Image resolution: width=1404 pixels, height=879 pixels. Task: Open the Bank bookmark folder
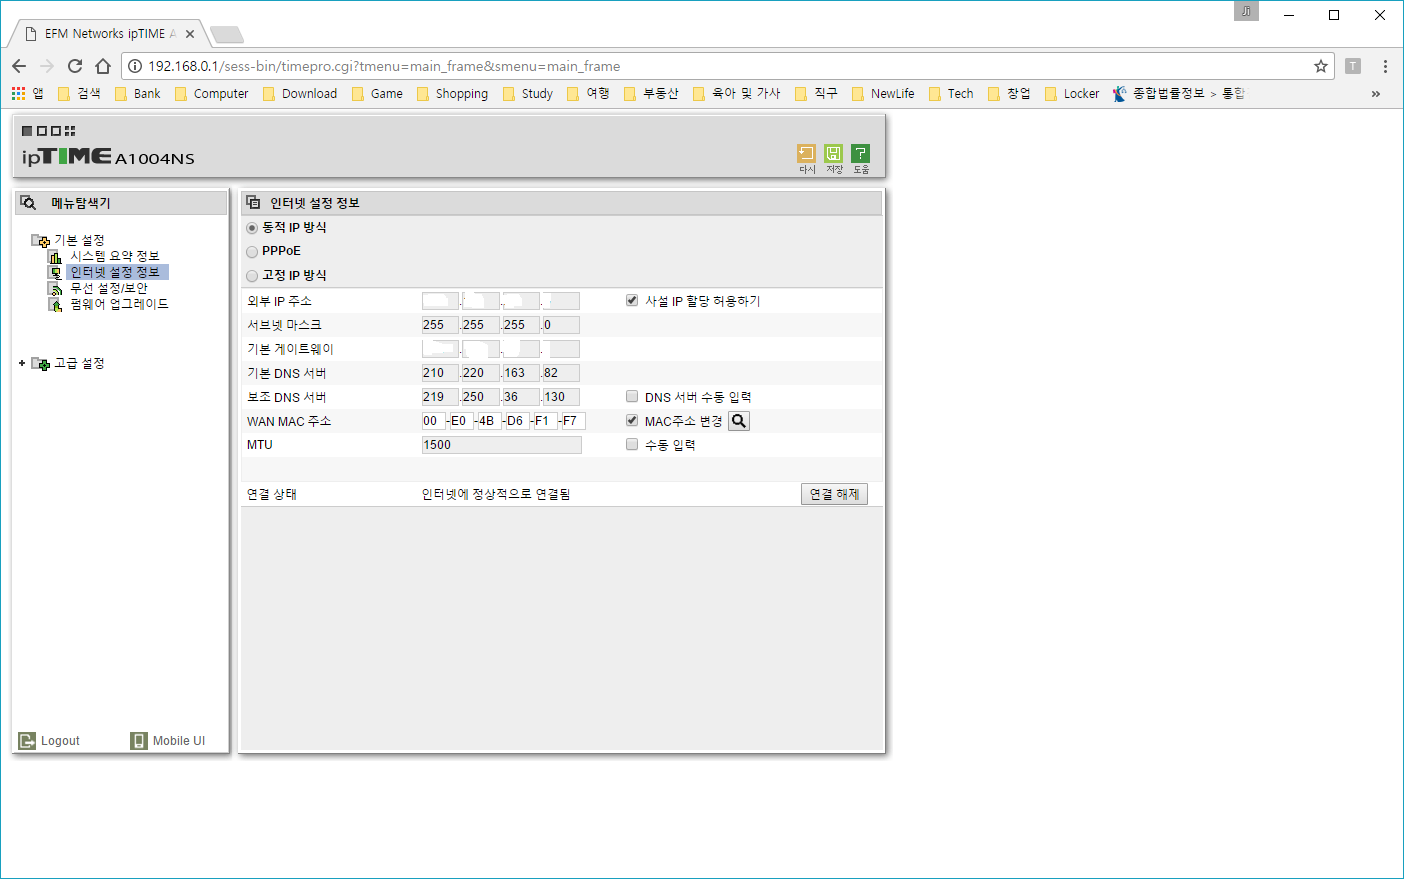click(x=138, y=94)
